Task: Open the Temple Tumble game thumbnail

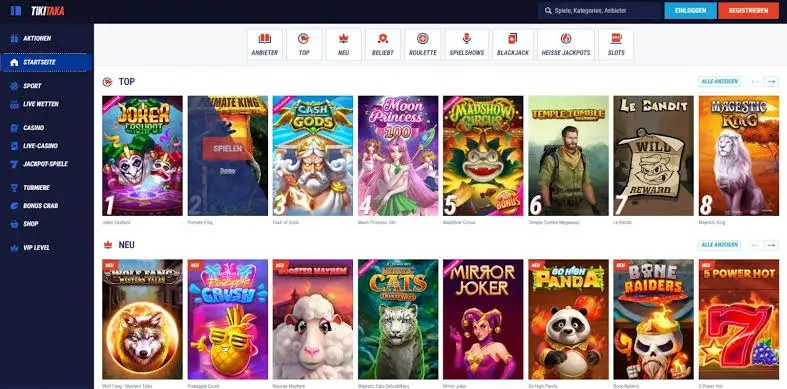Action: click(x=568, y=156)
